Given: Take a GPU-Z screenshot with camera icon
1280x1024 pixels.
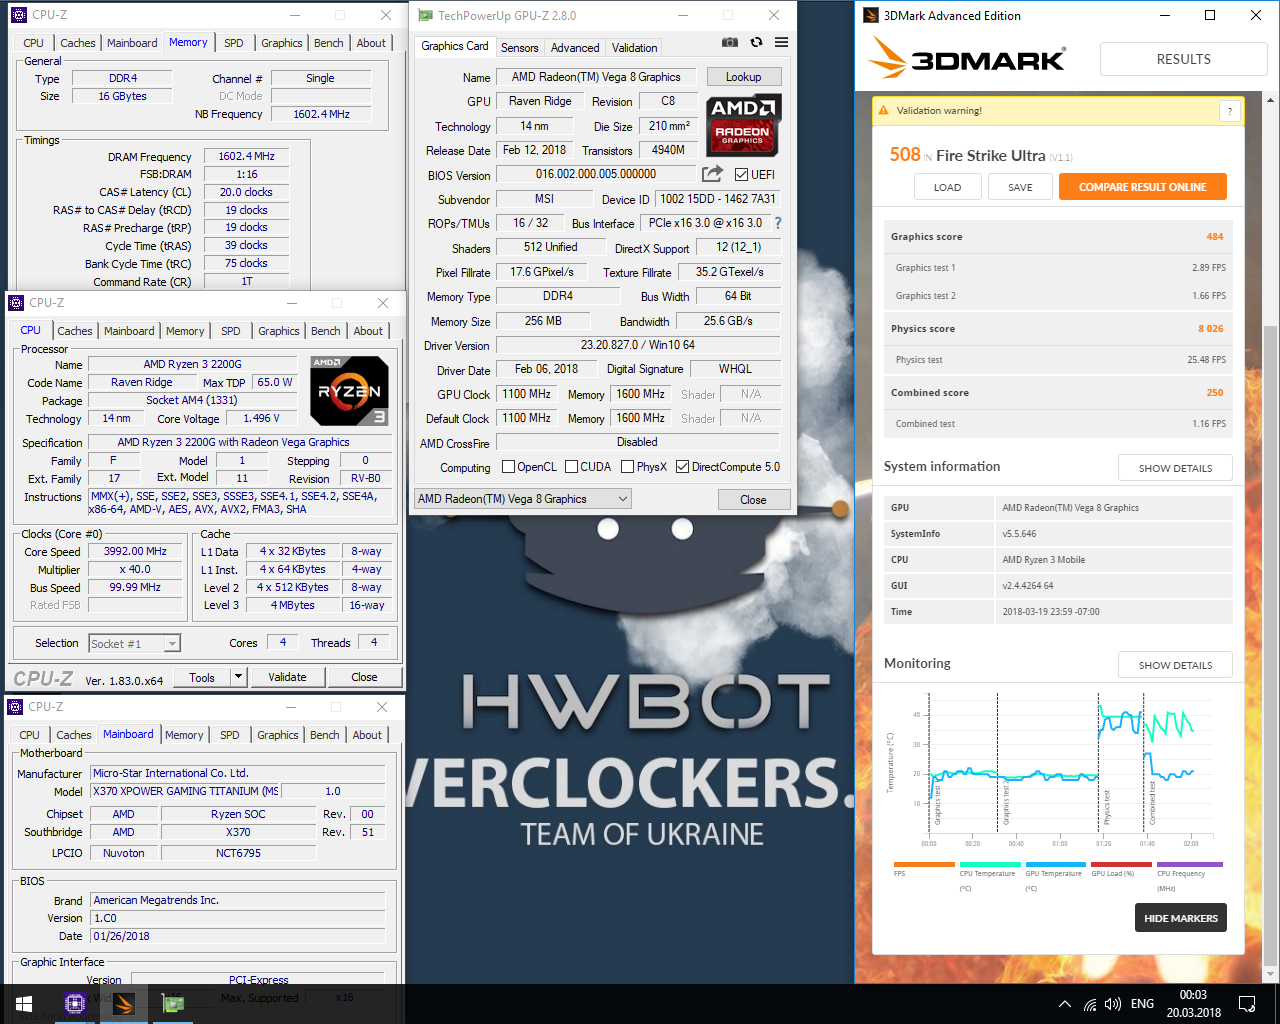Looking at the screenshot, I should 730,42.
